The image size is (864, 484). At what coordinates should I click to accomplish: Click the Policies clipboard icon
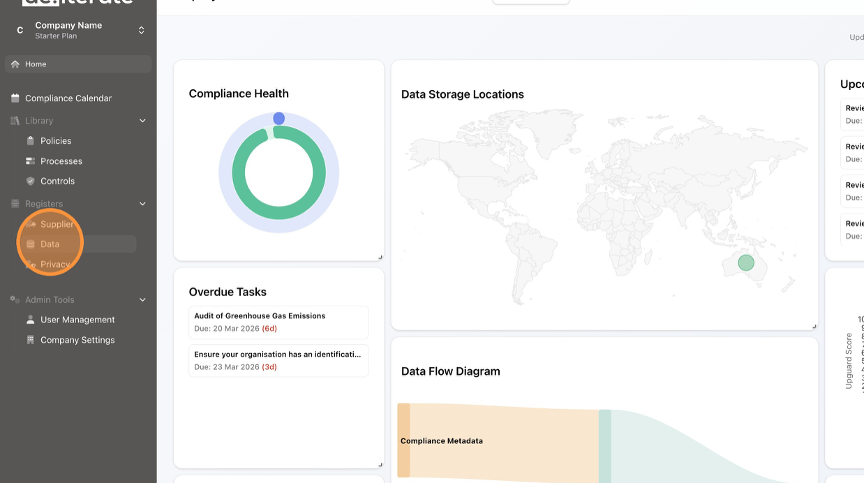coord(31,141)
